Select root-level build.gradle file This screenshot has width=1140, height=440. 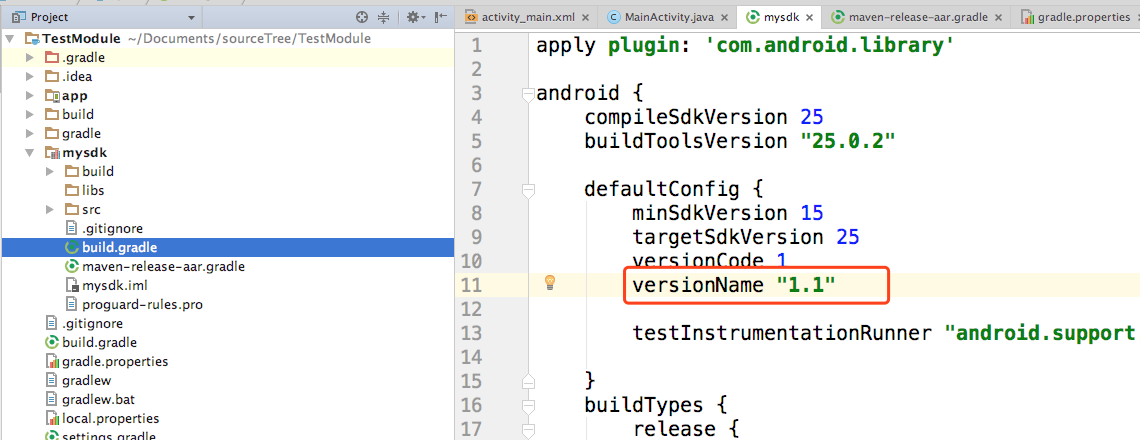tap(100, 342)
